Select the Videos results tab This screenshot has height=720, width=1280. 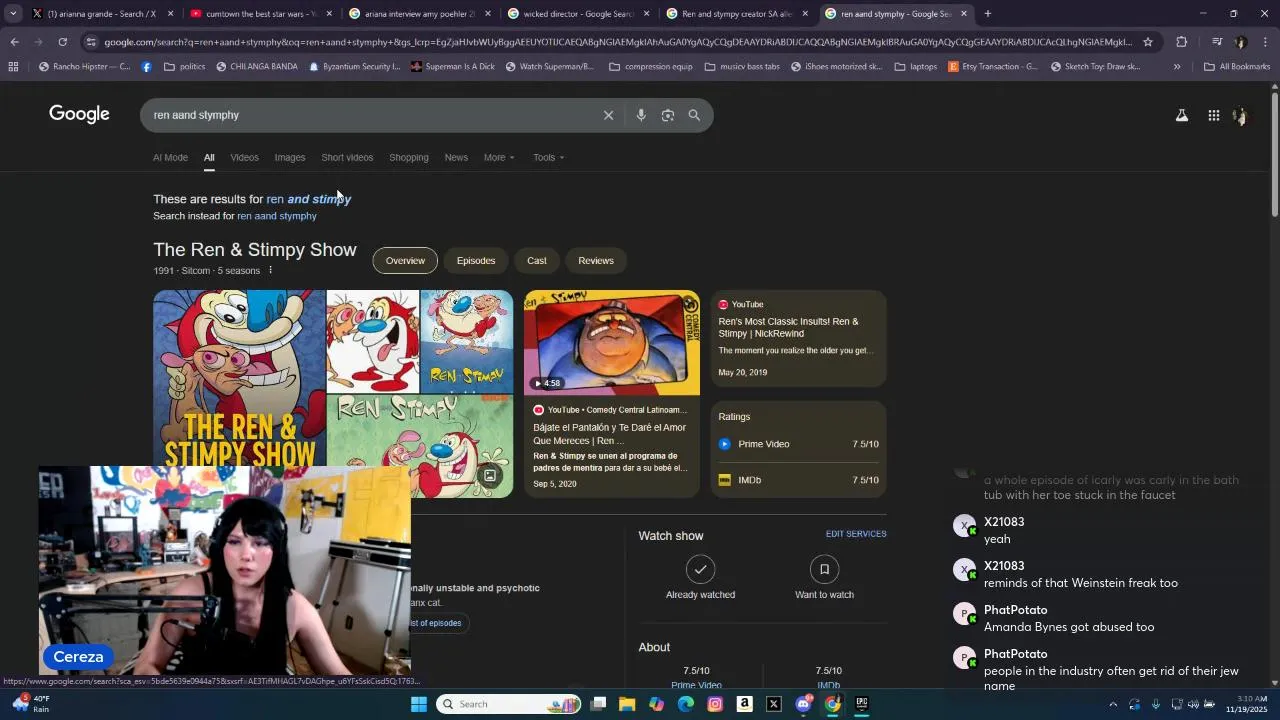244,157
